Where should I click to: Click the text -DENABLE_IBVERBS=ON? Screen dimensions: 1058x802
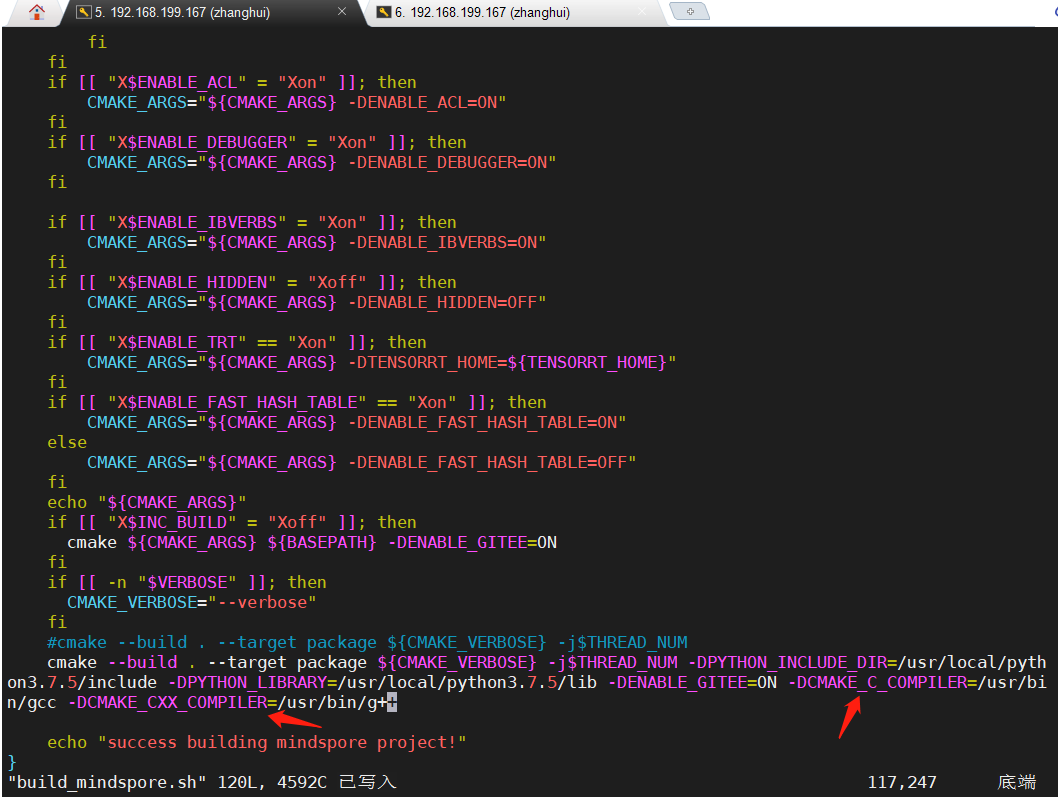[443, 242]
